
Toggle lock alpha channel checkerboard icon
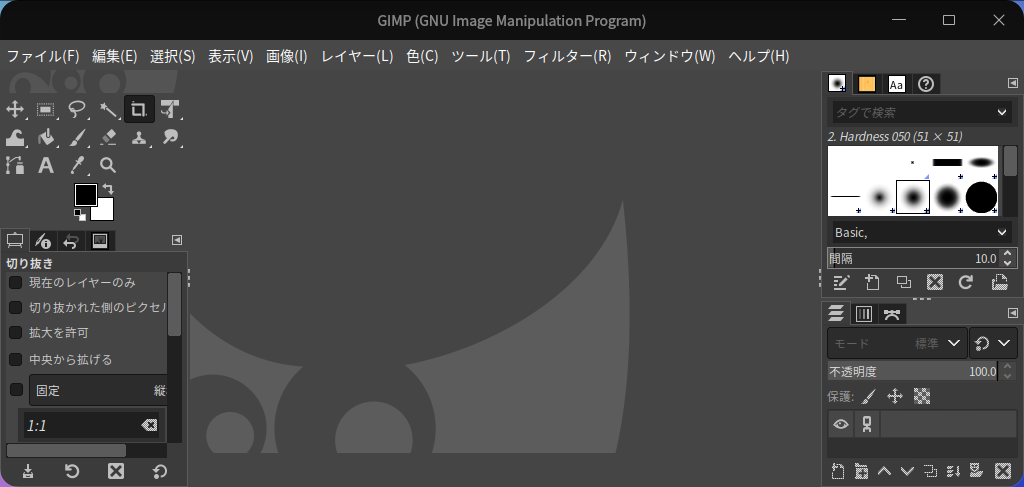point(921,396)
